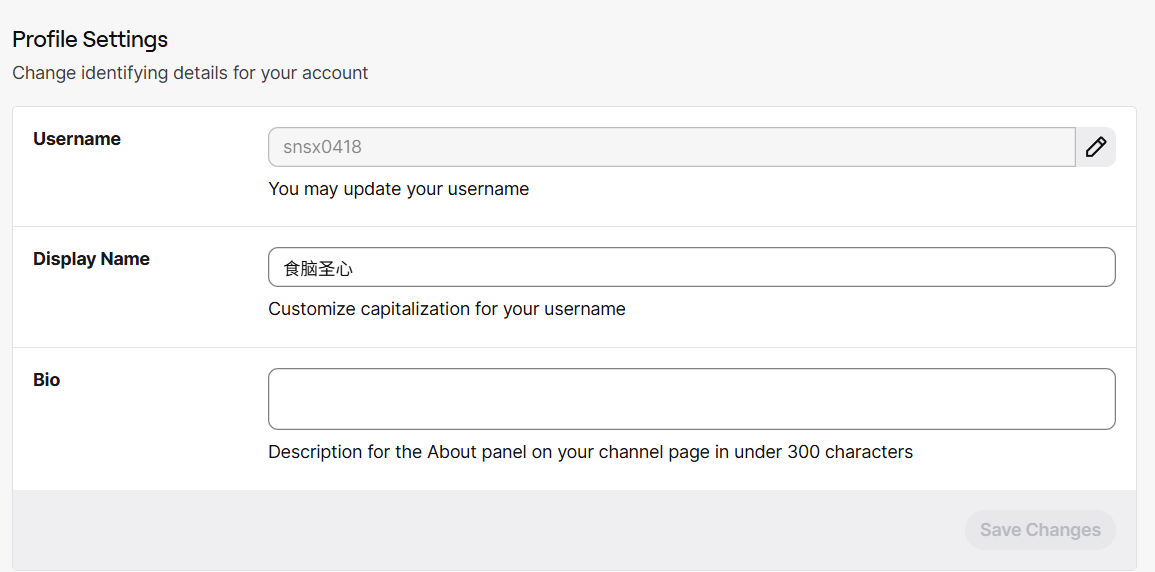
Task: Click the Display Name label
Action: click(91, 259)
